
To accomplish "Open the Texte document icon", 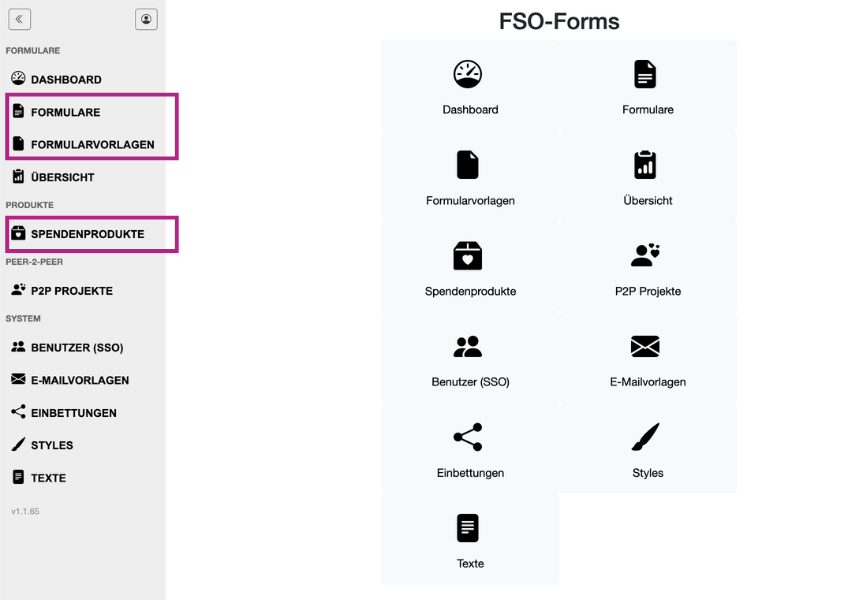I will (x=470, y=527).
